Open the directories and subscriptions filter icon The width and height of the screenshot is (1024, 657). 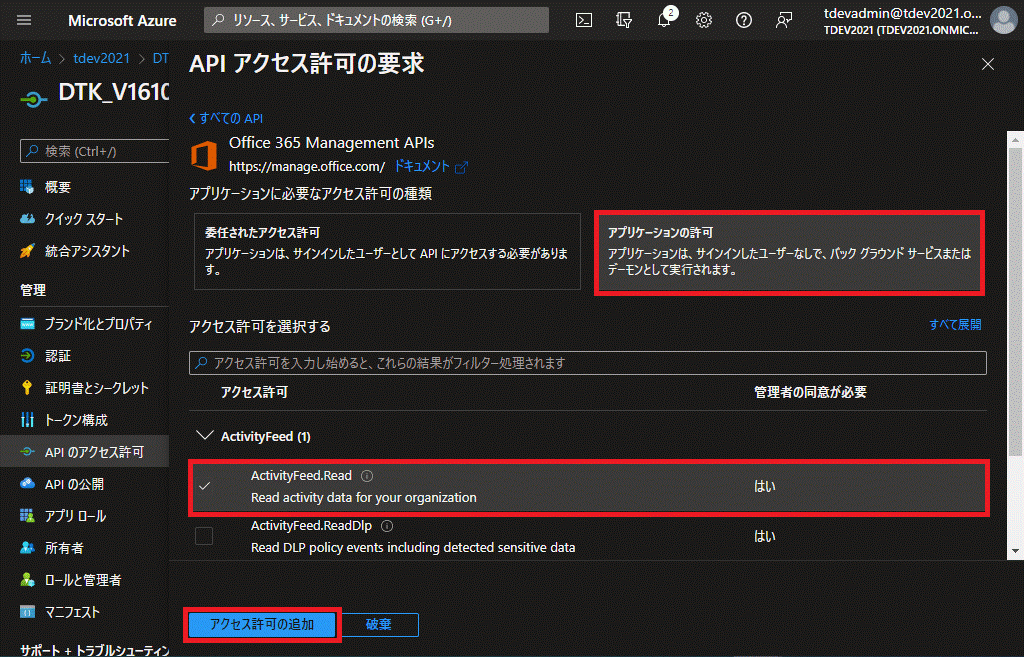pos(624,20)
